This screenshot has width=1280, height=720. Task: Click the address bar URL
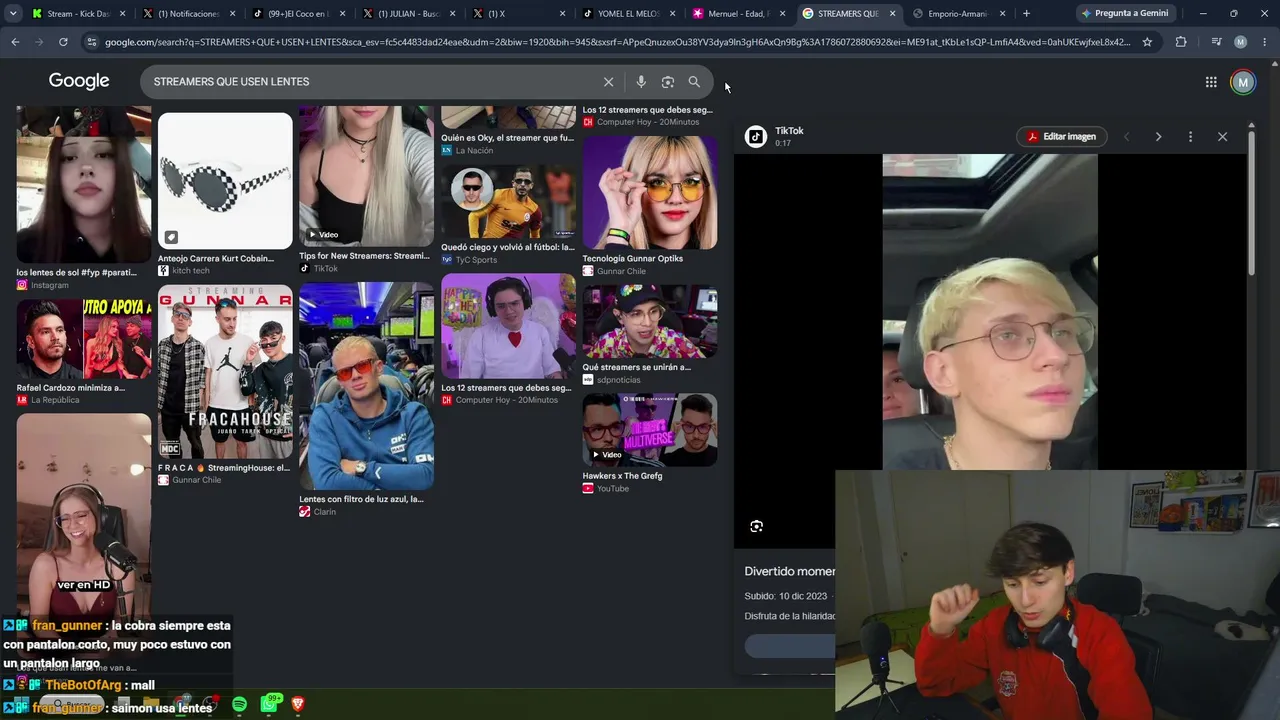[x=618, y=42]
